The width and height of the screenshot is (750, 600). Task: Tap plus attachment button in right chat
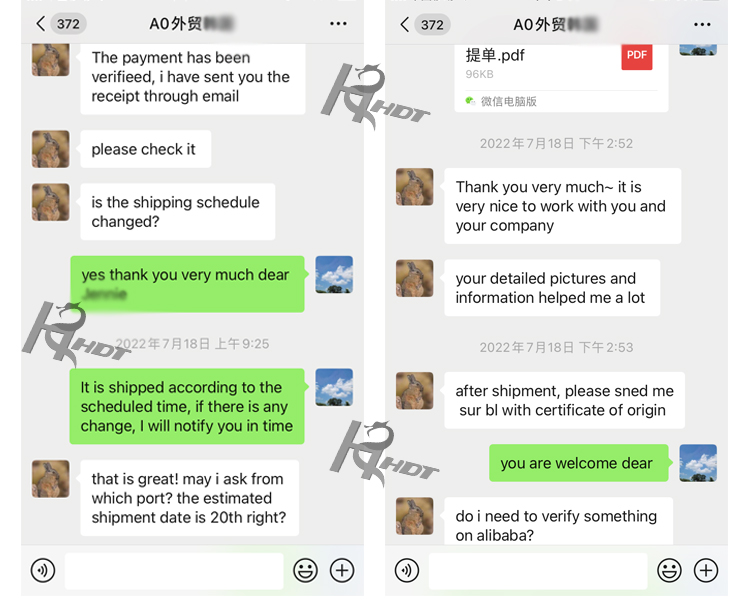706,570
